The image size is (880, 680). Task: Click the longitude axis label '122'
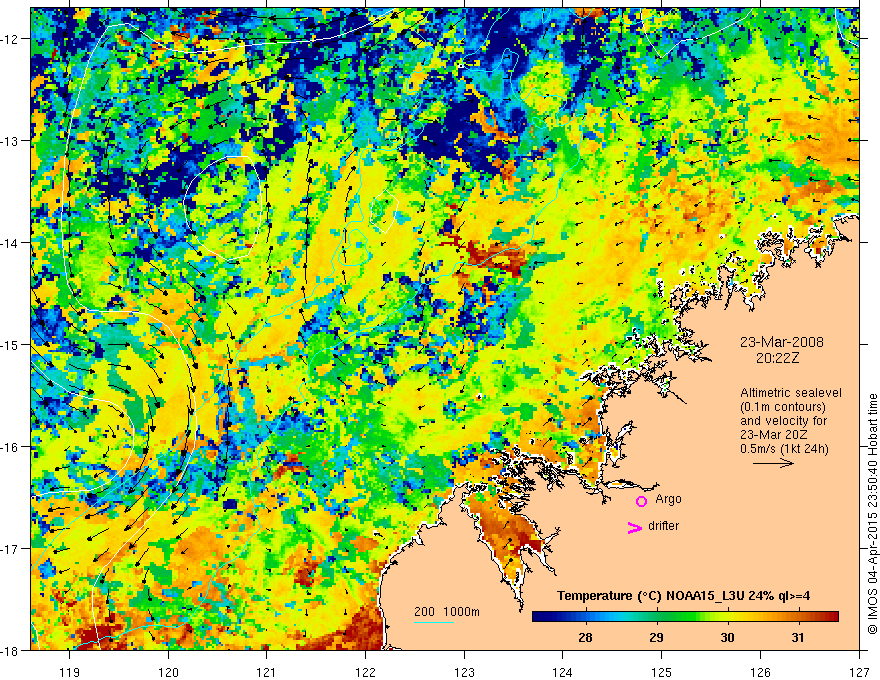(365, 672)
